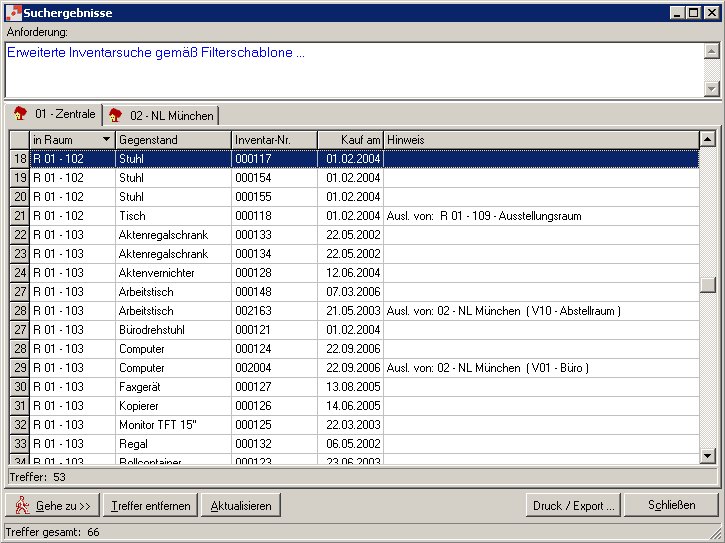Click the Hinweis column header
The width and height of the screenshot is (725, 543).
pos(541,140)
